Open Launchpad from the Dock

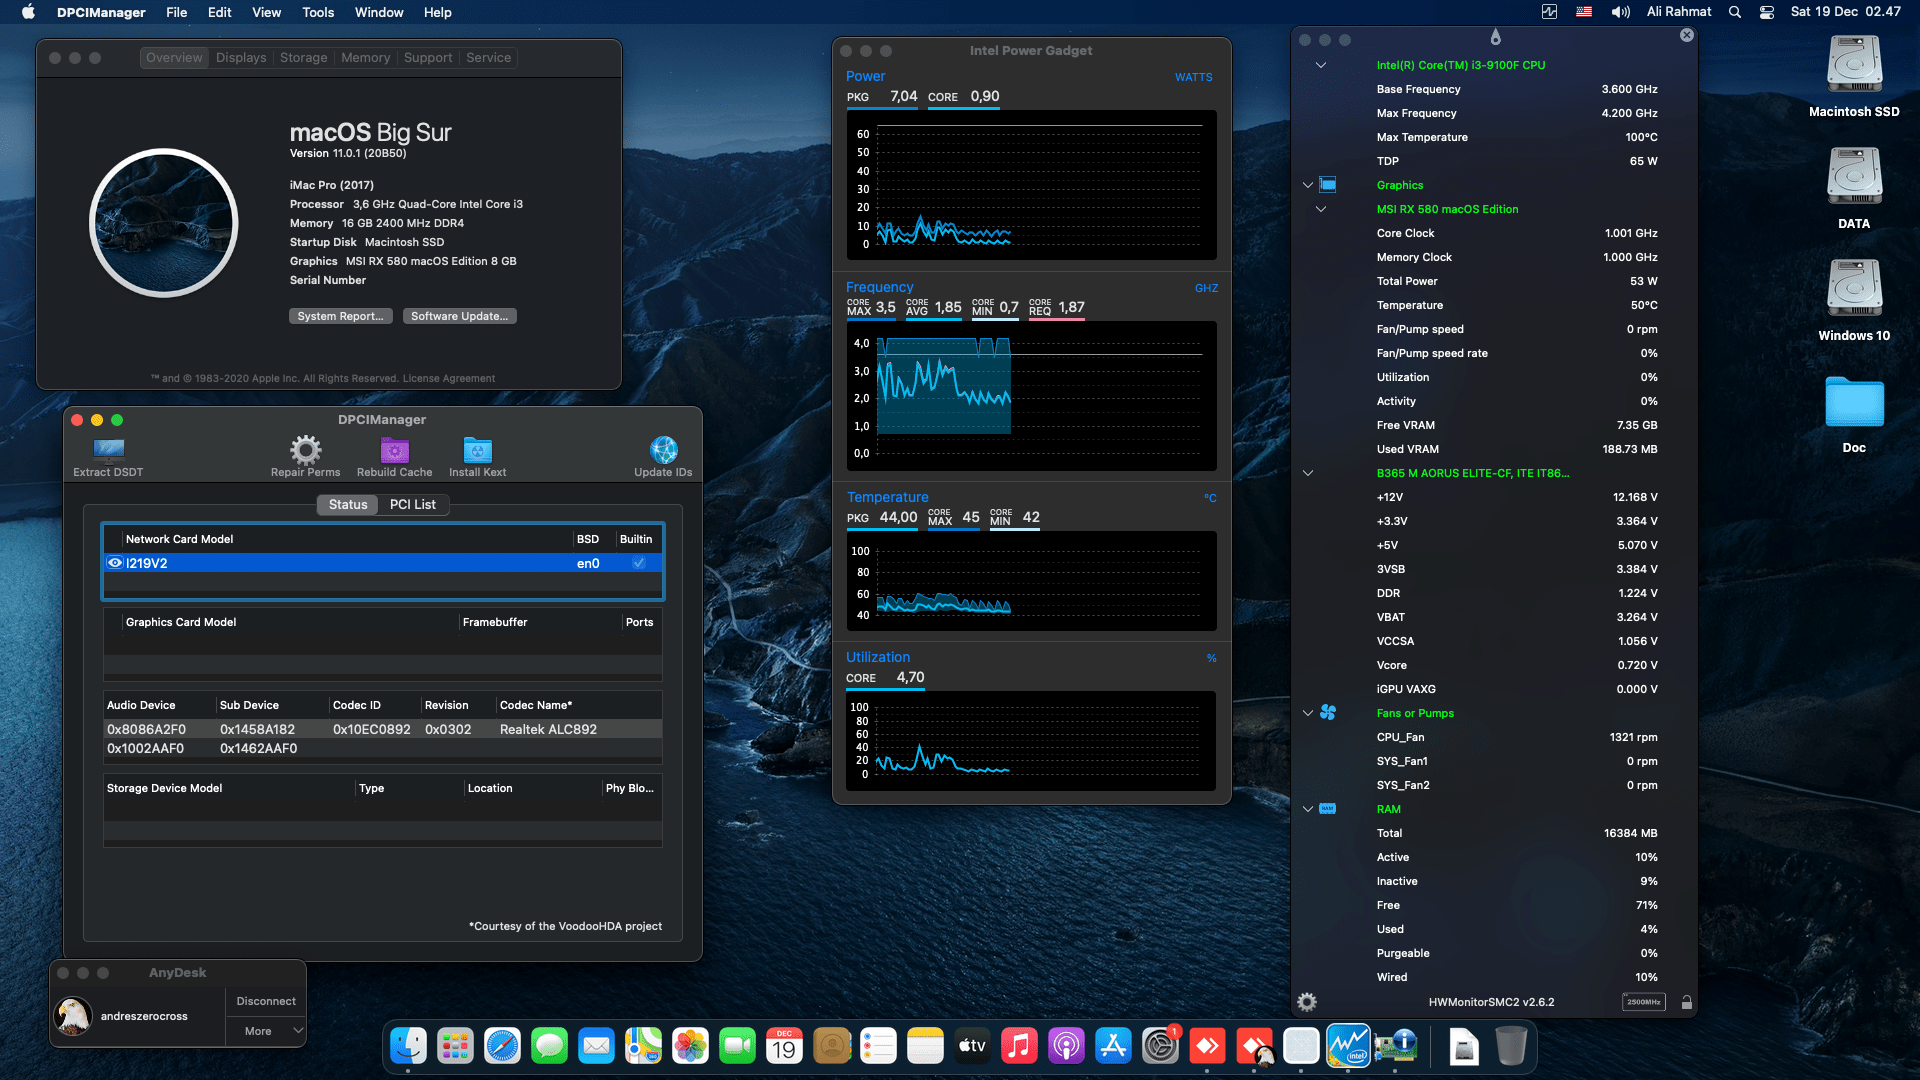click(x=455, y=1046)
